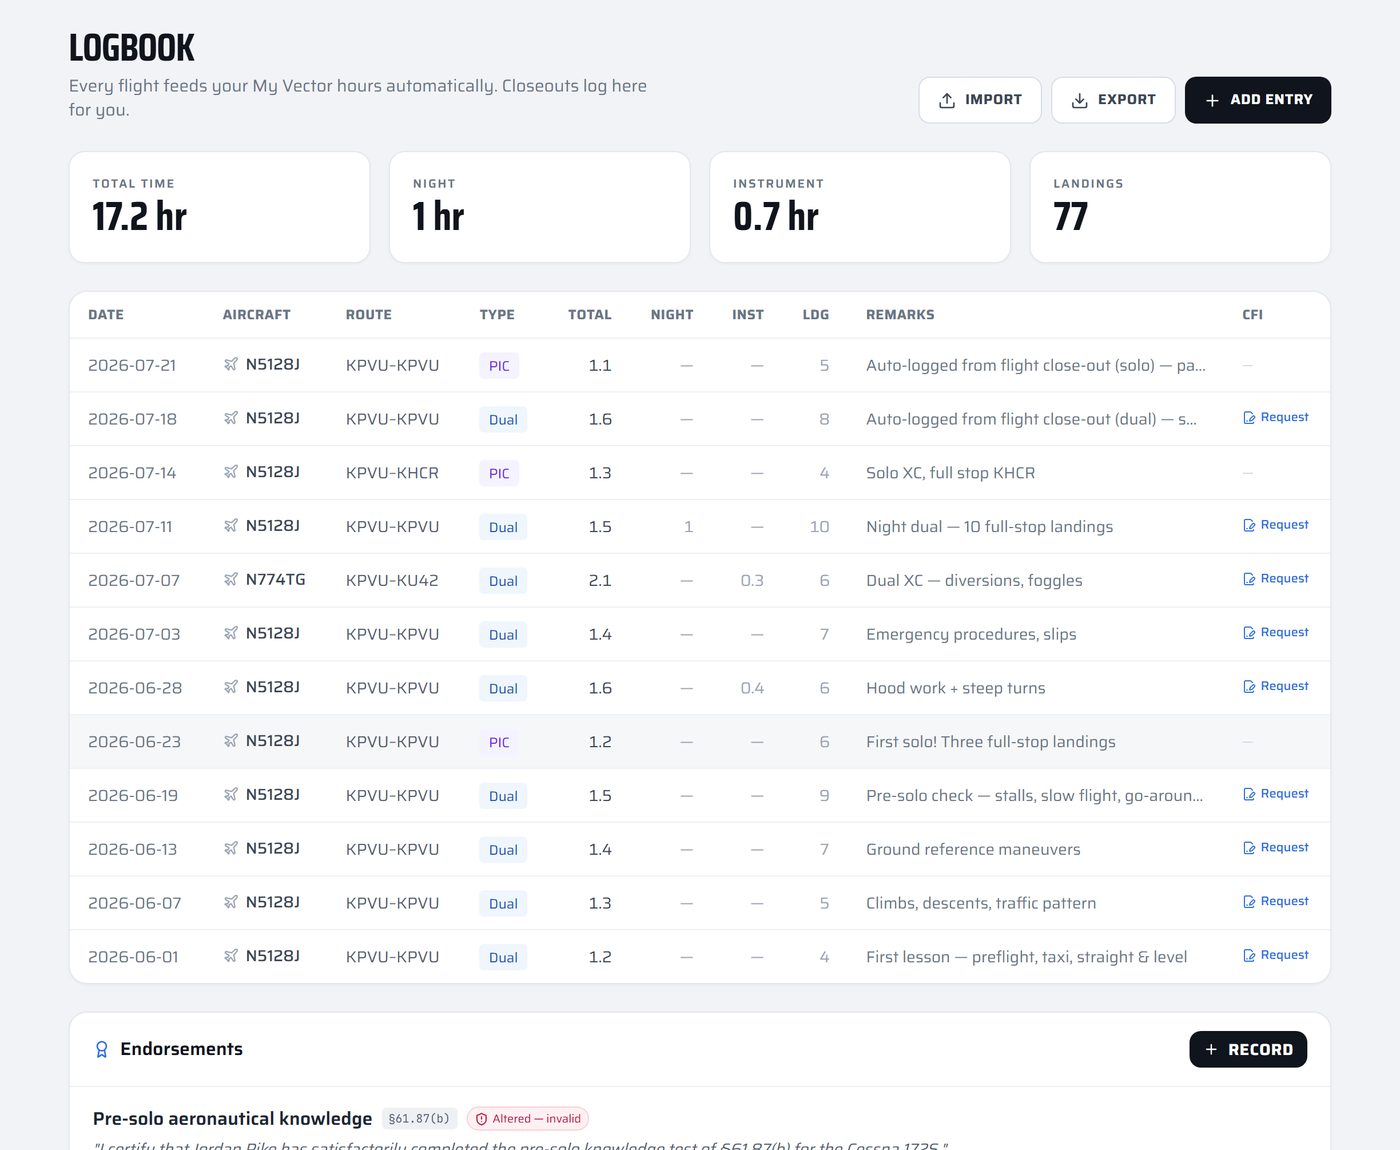Click the airplane icon in 2026-07-18 row

(x=231, y=418)
